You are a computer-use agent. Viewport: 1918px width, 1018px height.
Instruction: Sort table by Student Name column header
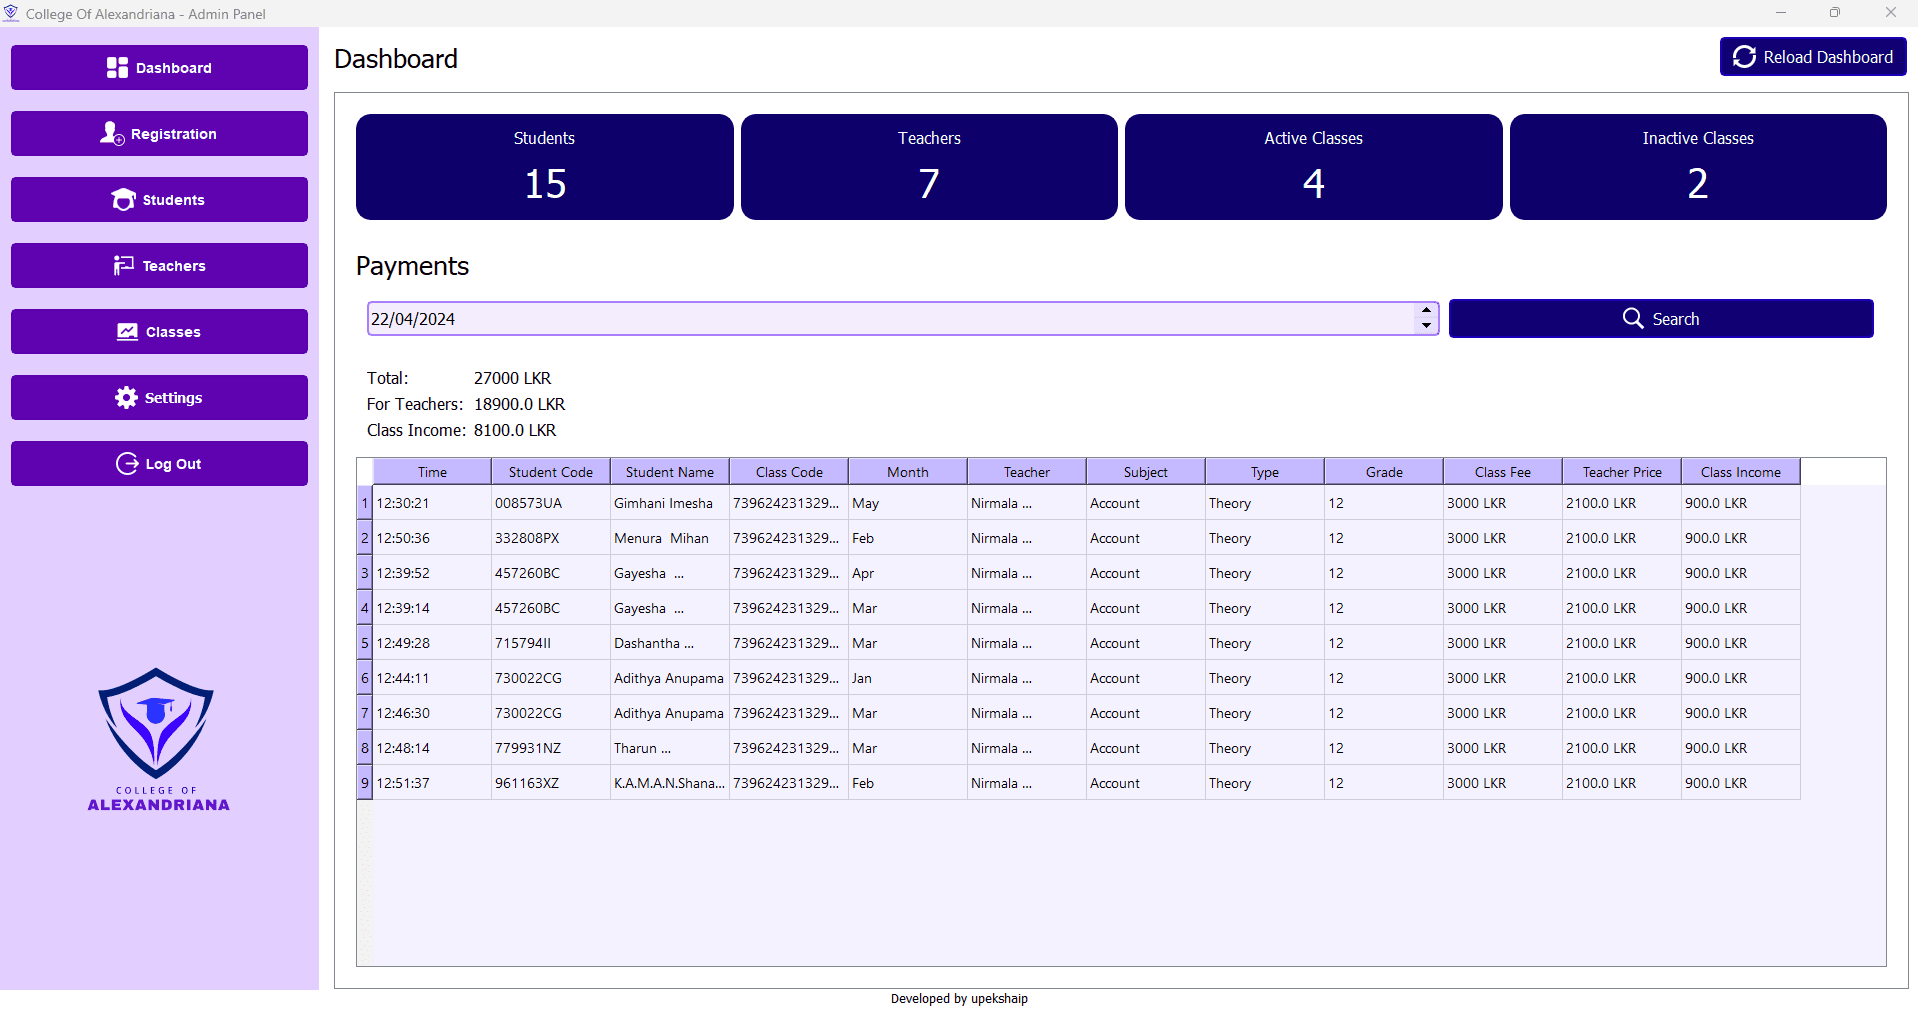click(x=669, y=472)
